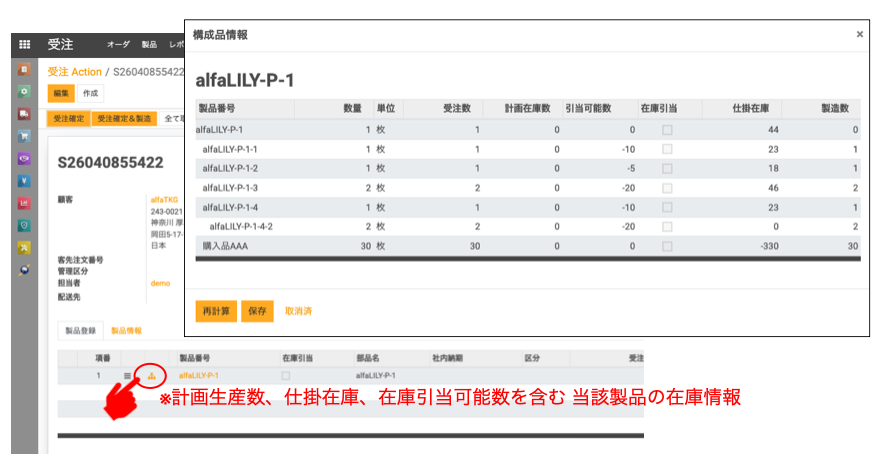The height and width of the screenshot is (465, 895).
Task: Click the 46 仕掛在庫 value
Action: point(773,188)
